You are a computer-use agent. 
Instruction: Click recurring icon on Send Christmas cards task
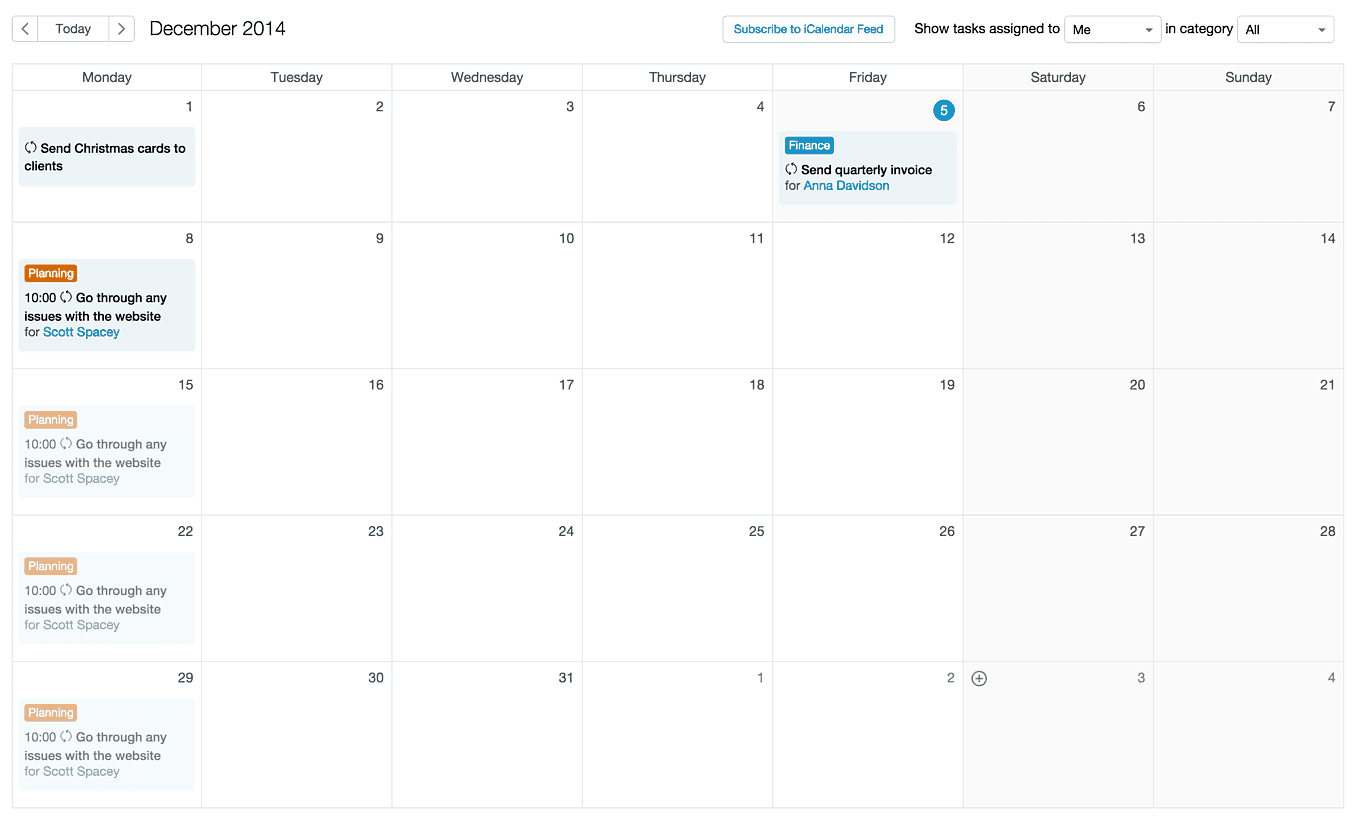[31, 148]
